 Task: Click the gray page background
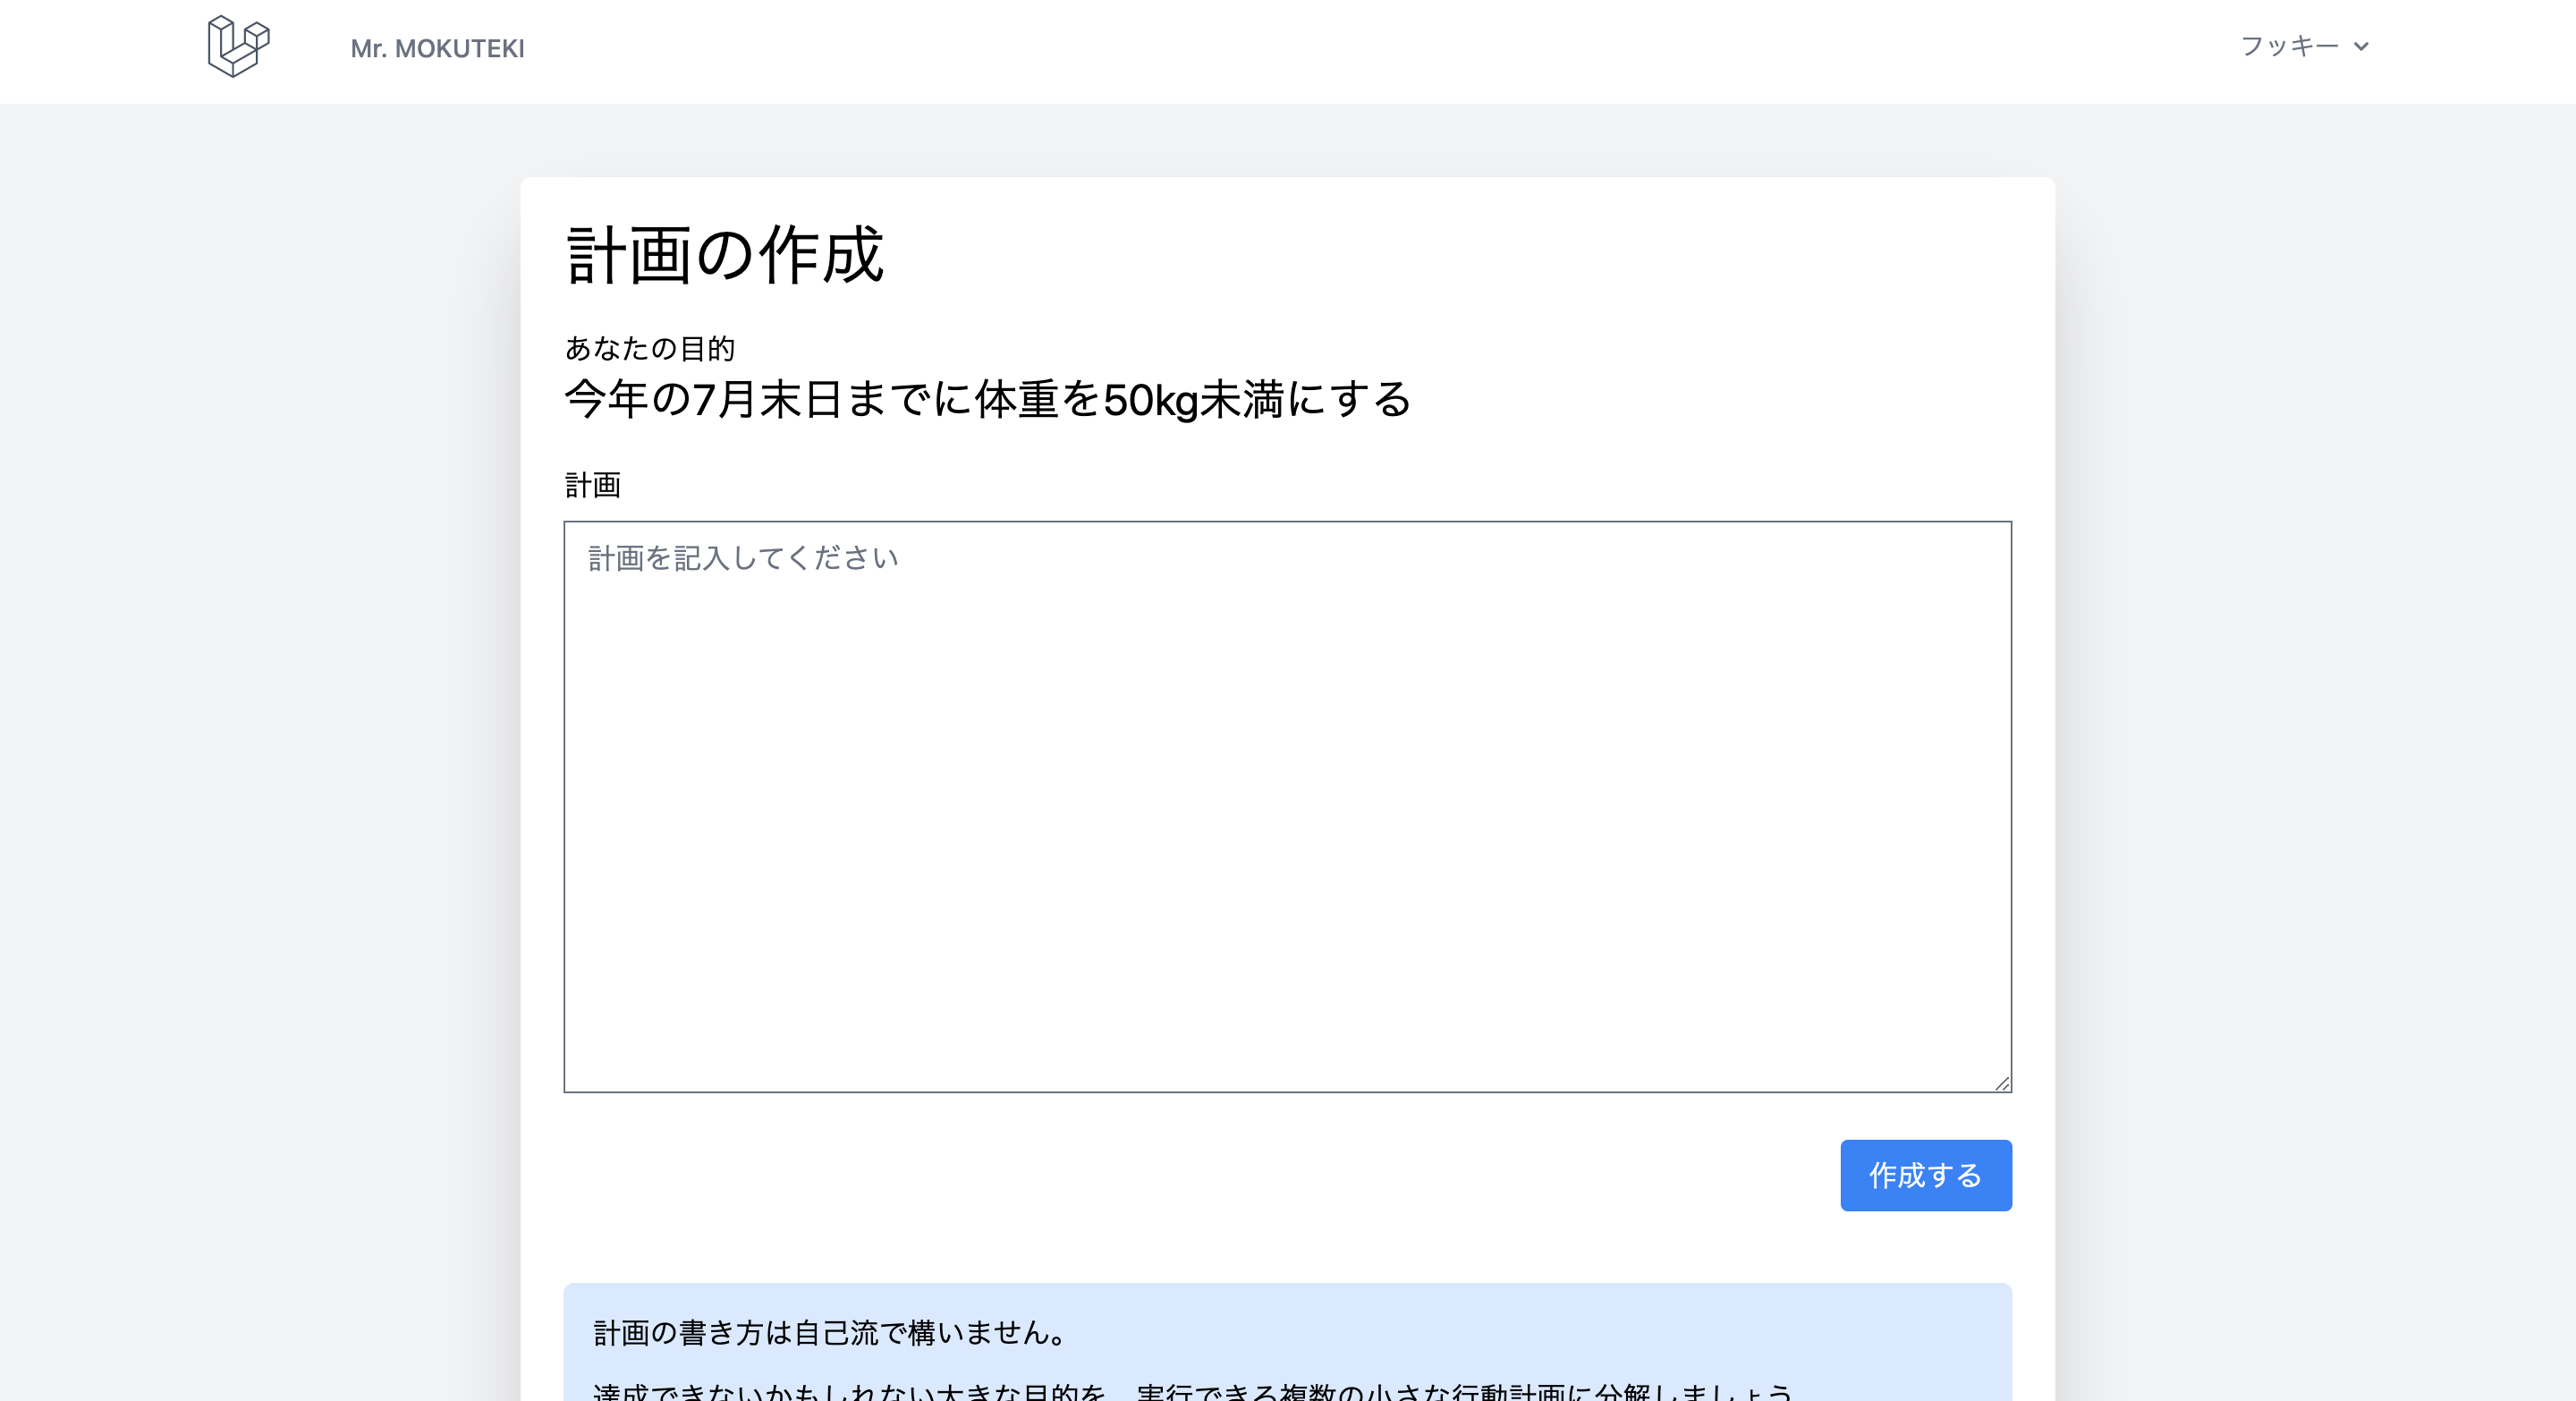[x=260, y=700]
